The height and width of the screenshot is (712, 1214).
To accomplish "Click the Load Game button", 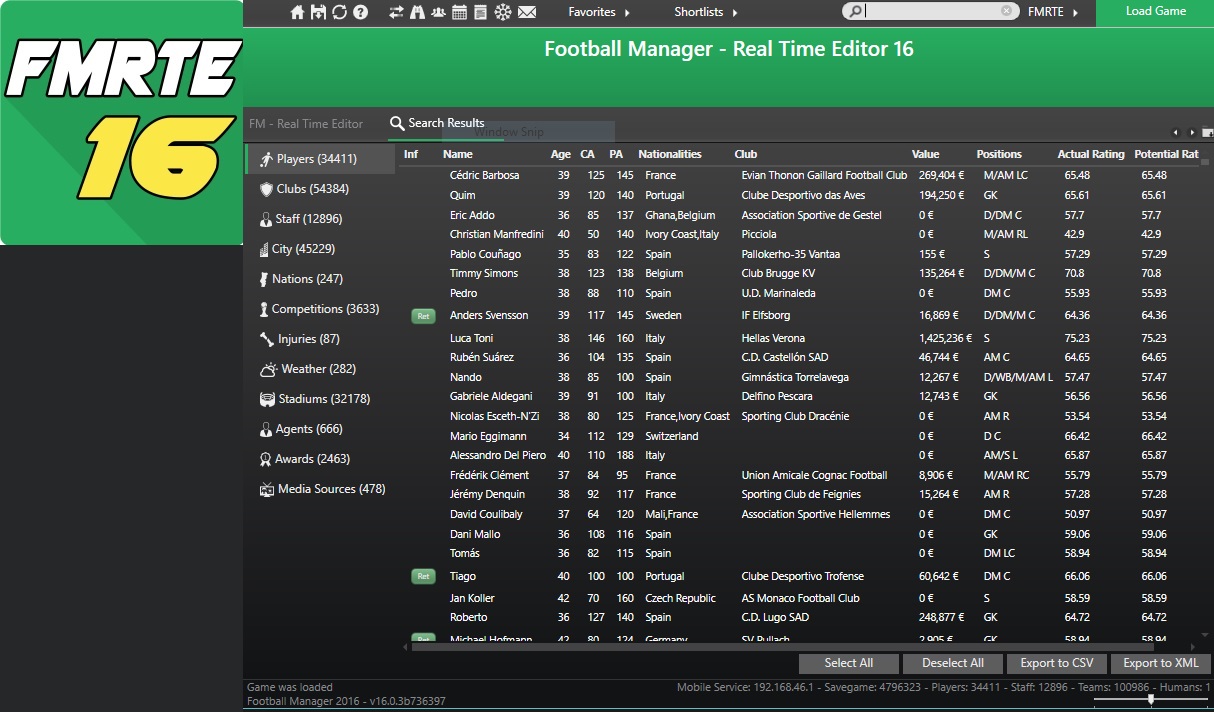I will pyautogui.click(x=1155, y=12).
